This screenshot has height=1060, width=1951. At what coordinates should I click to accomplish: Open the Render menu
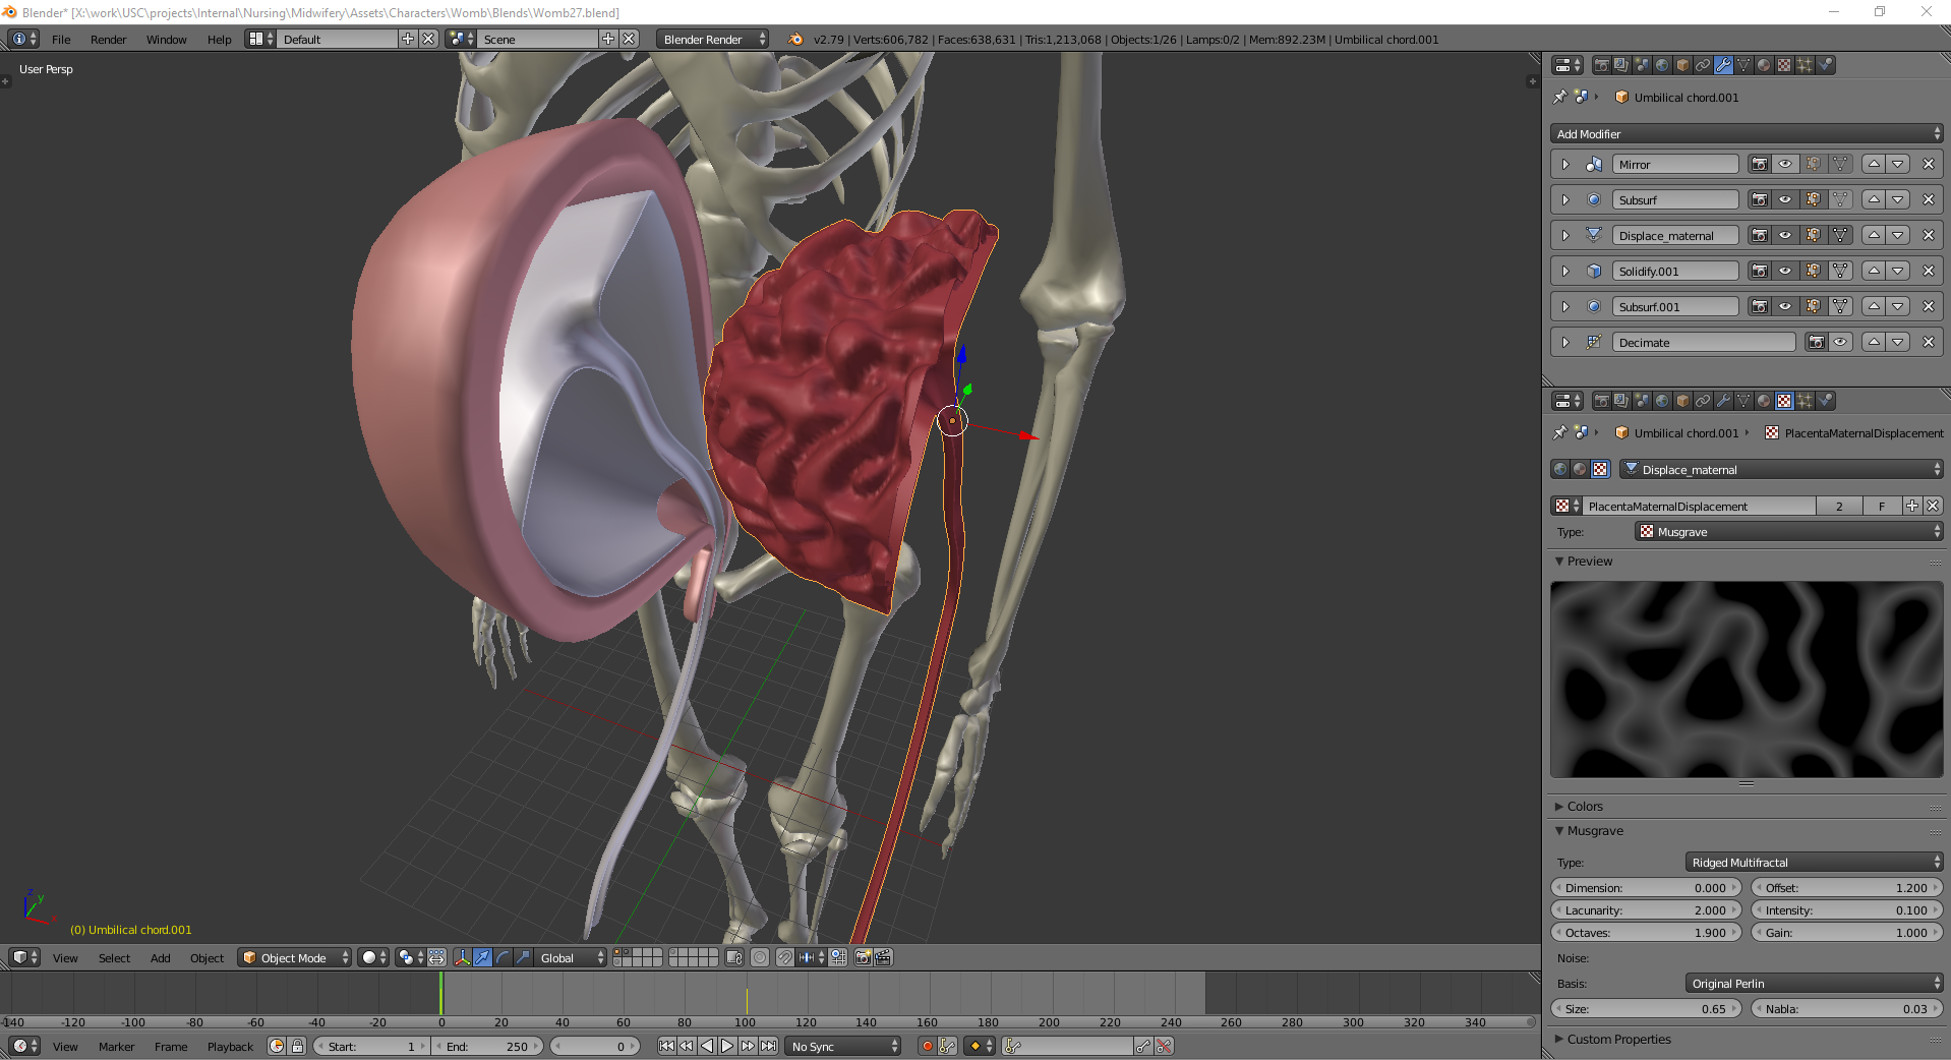pos(108,39)
